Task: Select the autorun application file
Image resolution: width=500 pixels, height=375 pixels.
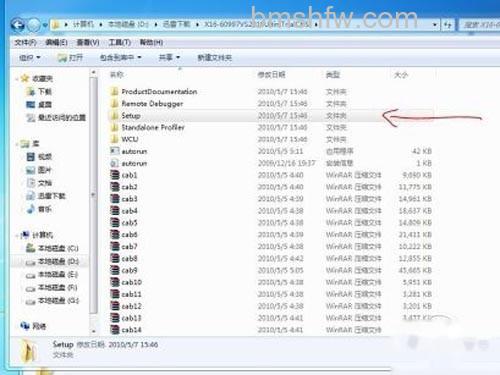Action: point(134,151)
